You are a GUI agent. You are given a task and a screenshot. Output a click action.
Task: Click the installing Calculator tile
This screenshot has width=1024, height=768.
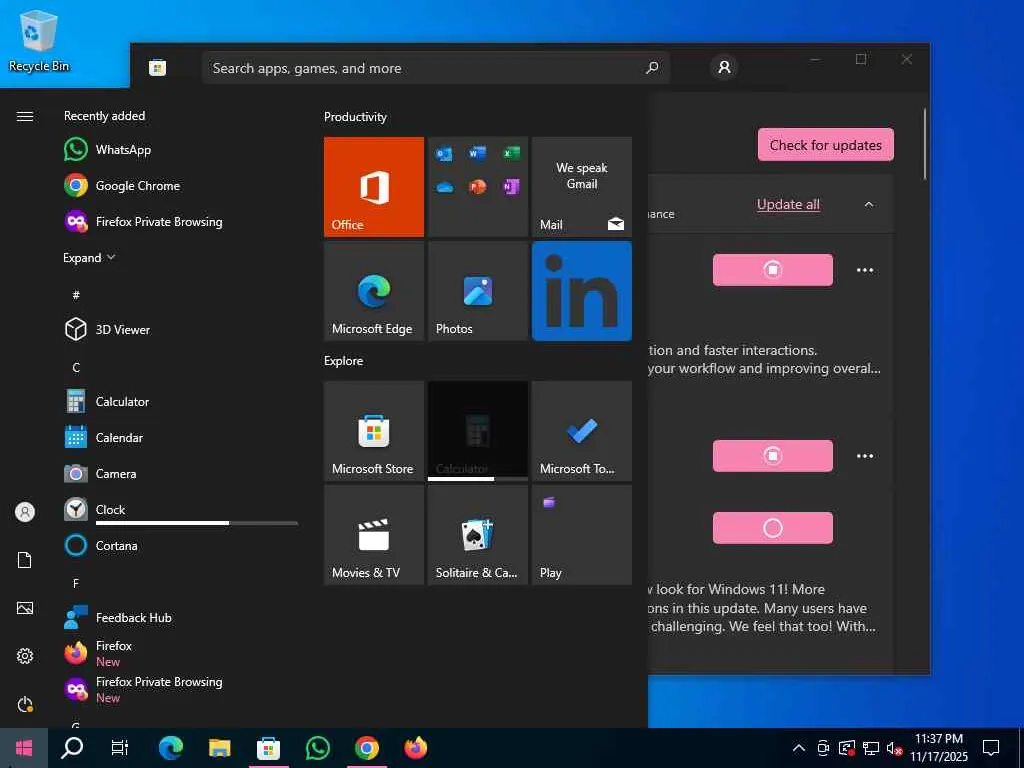477,431
